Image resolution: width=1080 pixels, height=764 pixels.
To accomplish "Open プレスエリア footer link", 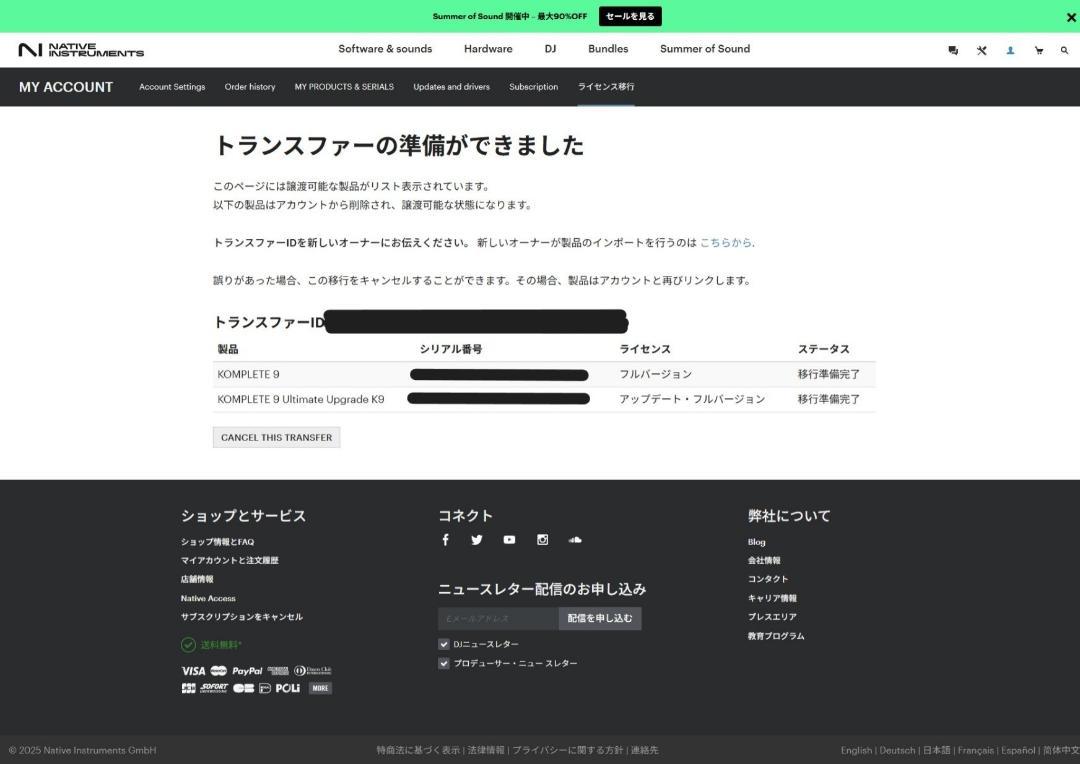I will [x=773, y=617].
